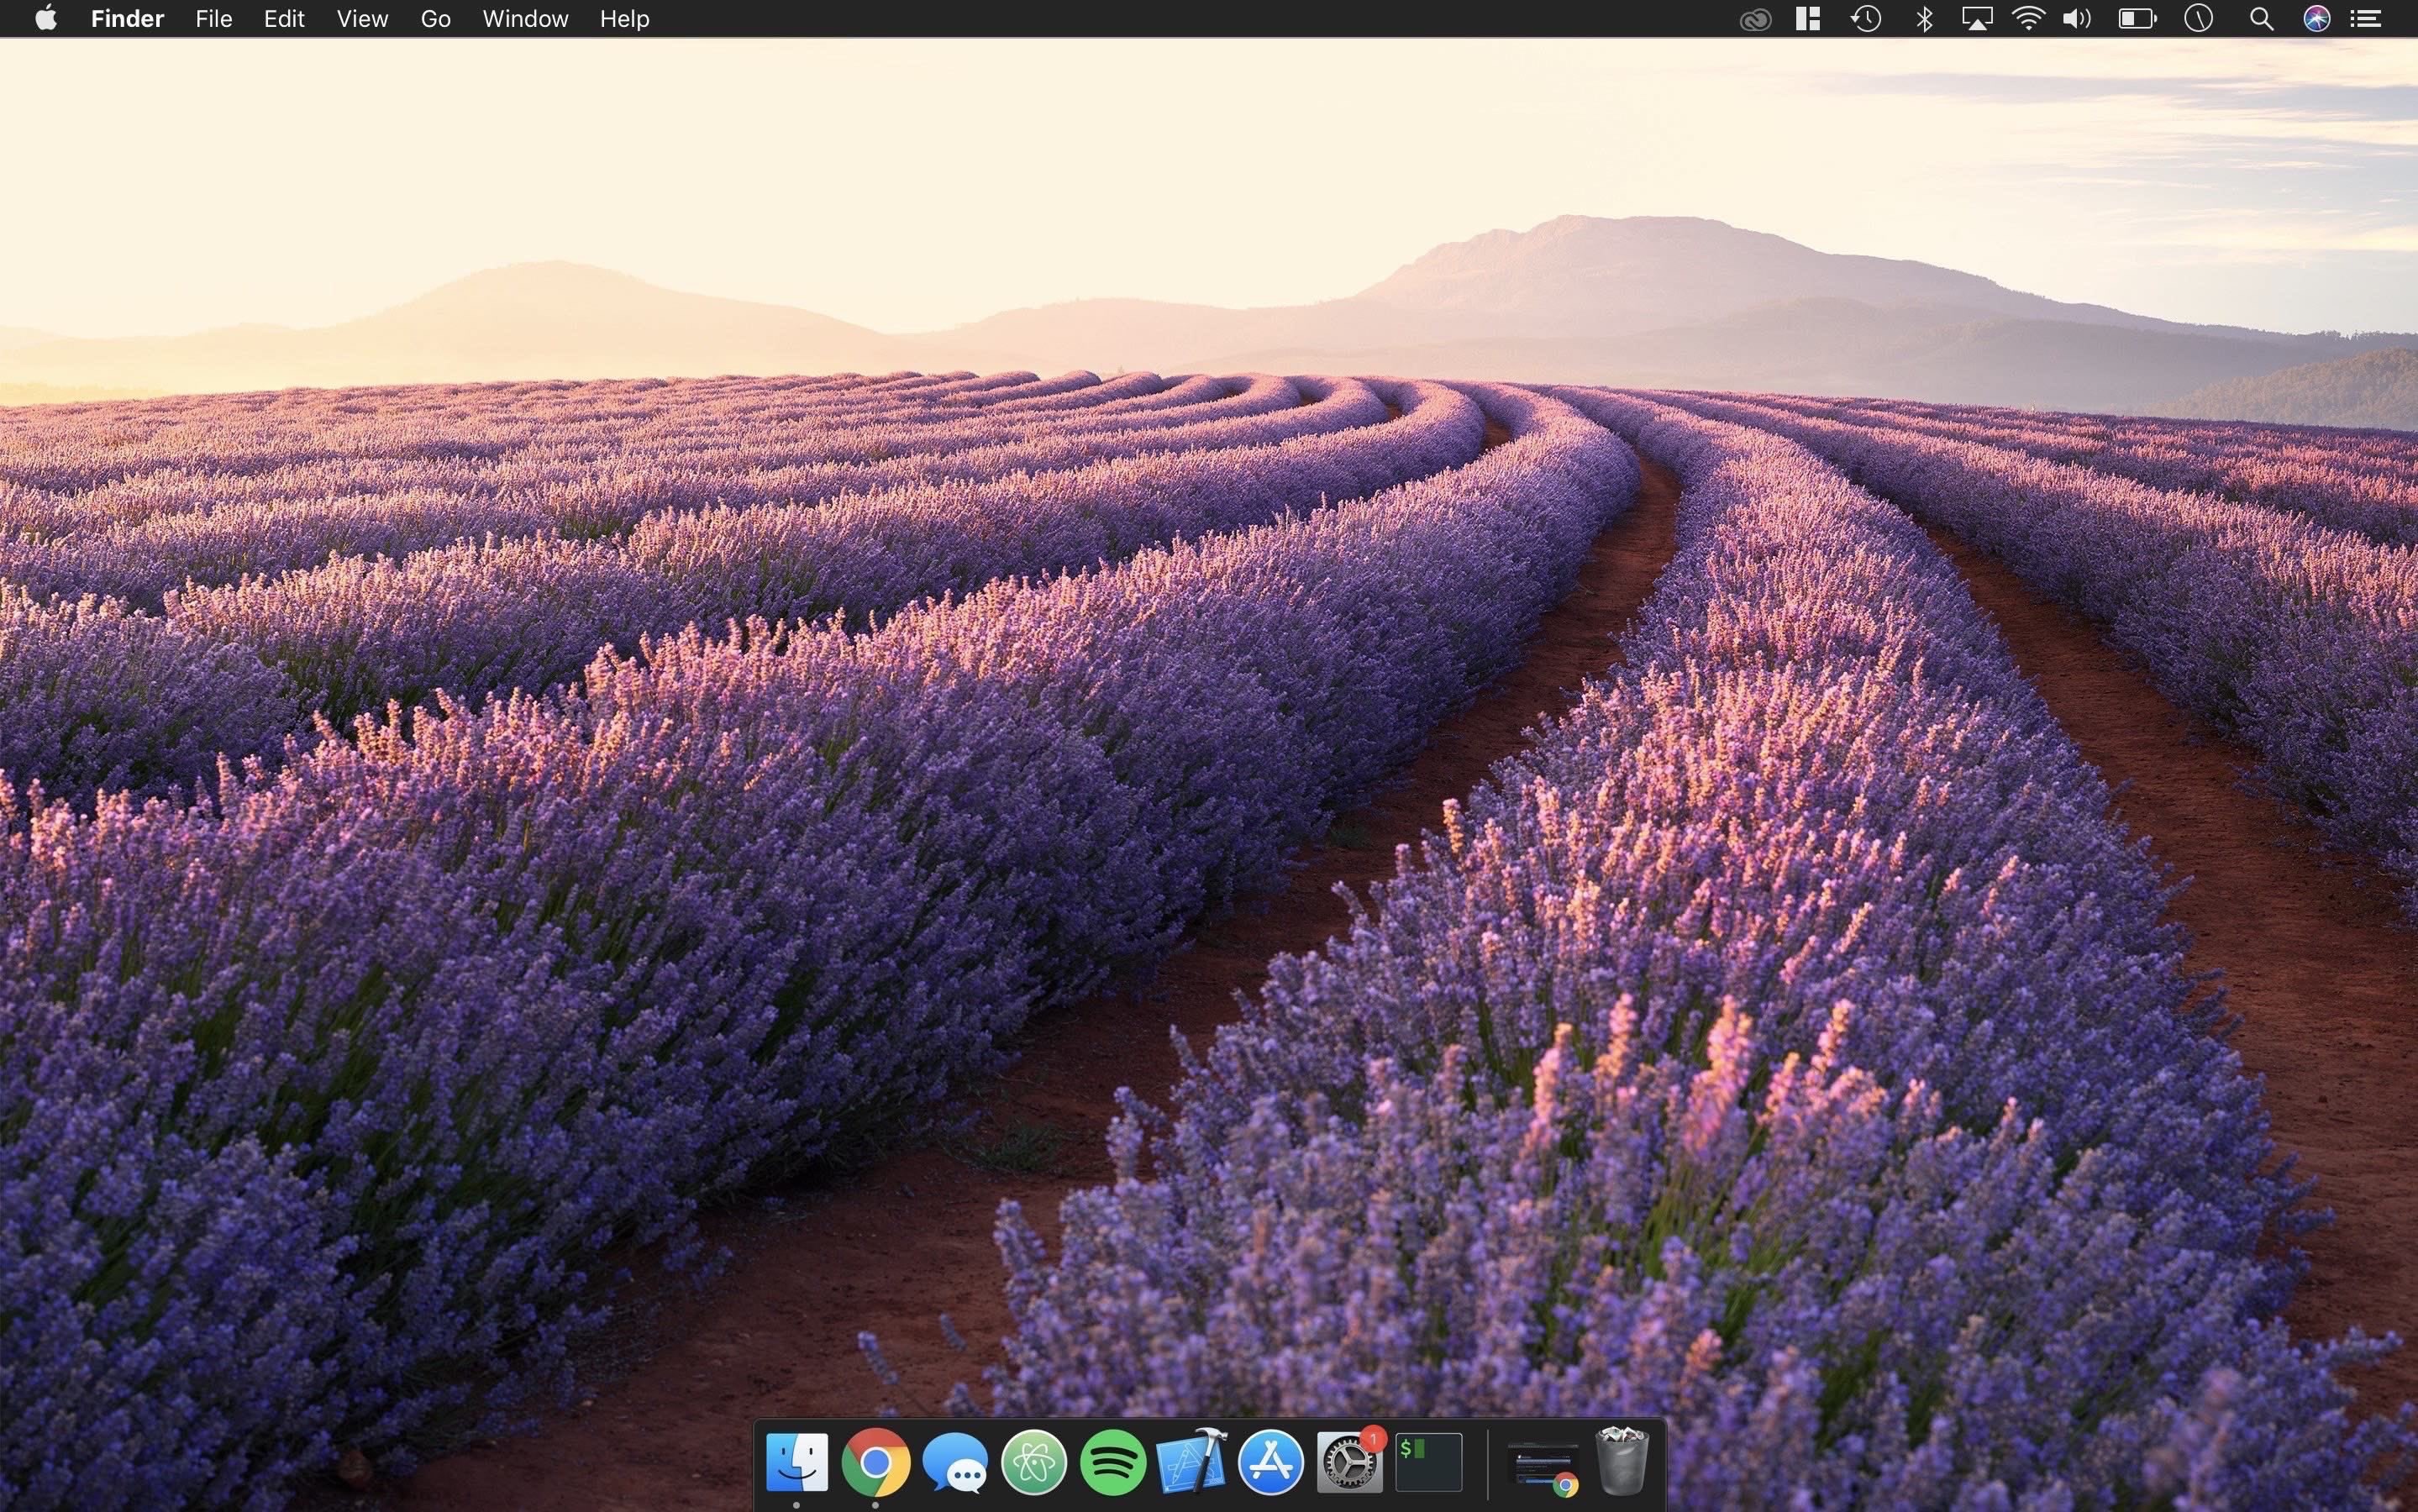Viewport: 2418px width, 1512px height.
Task: Open the File menu
Action: (213, 19)
